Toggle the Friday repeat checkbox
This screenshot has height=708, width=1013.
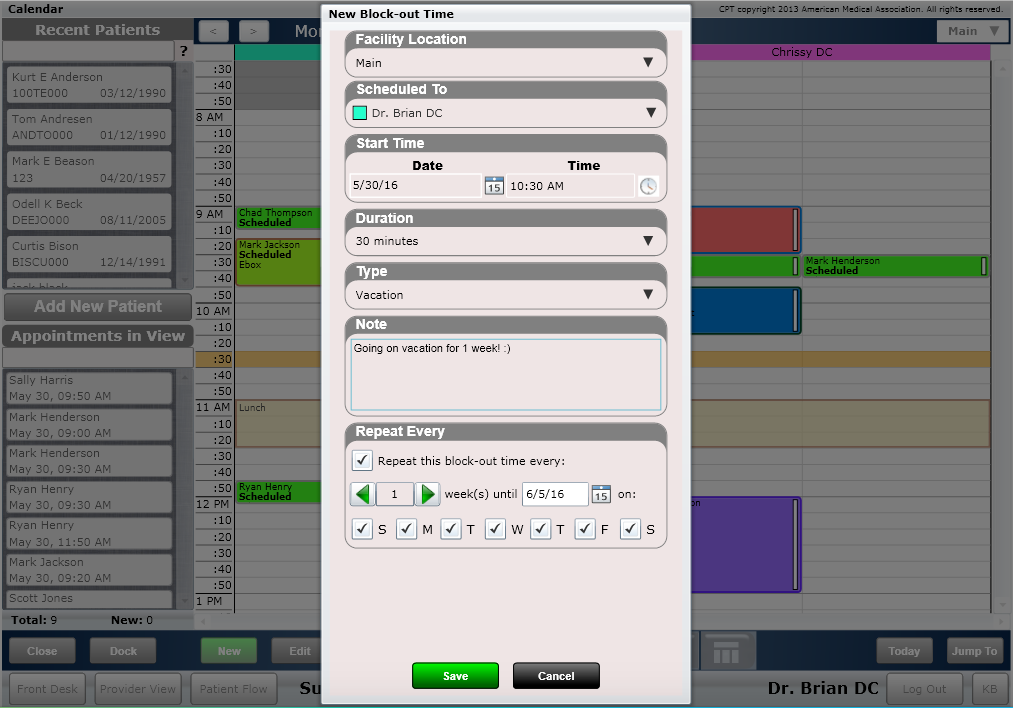click(584, 530)
